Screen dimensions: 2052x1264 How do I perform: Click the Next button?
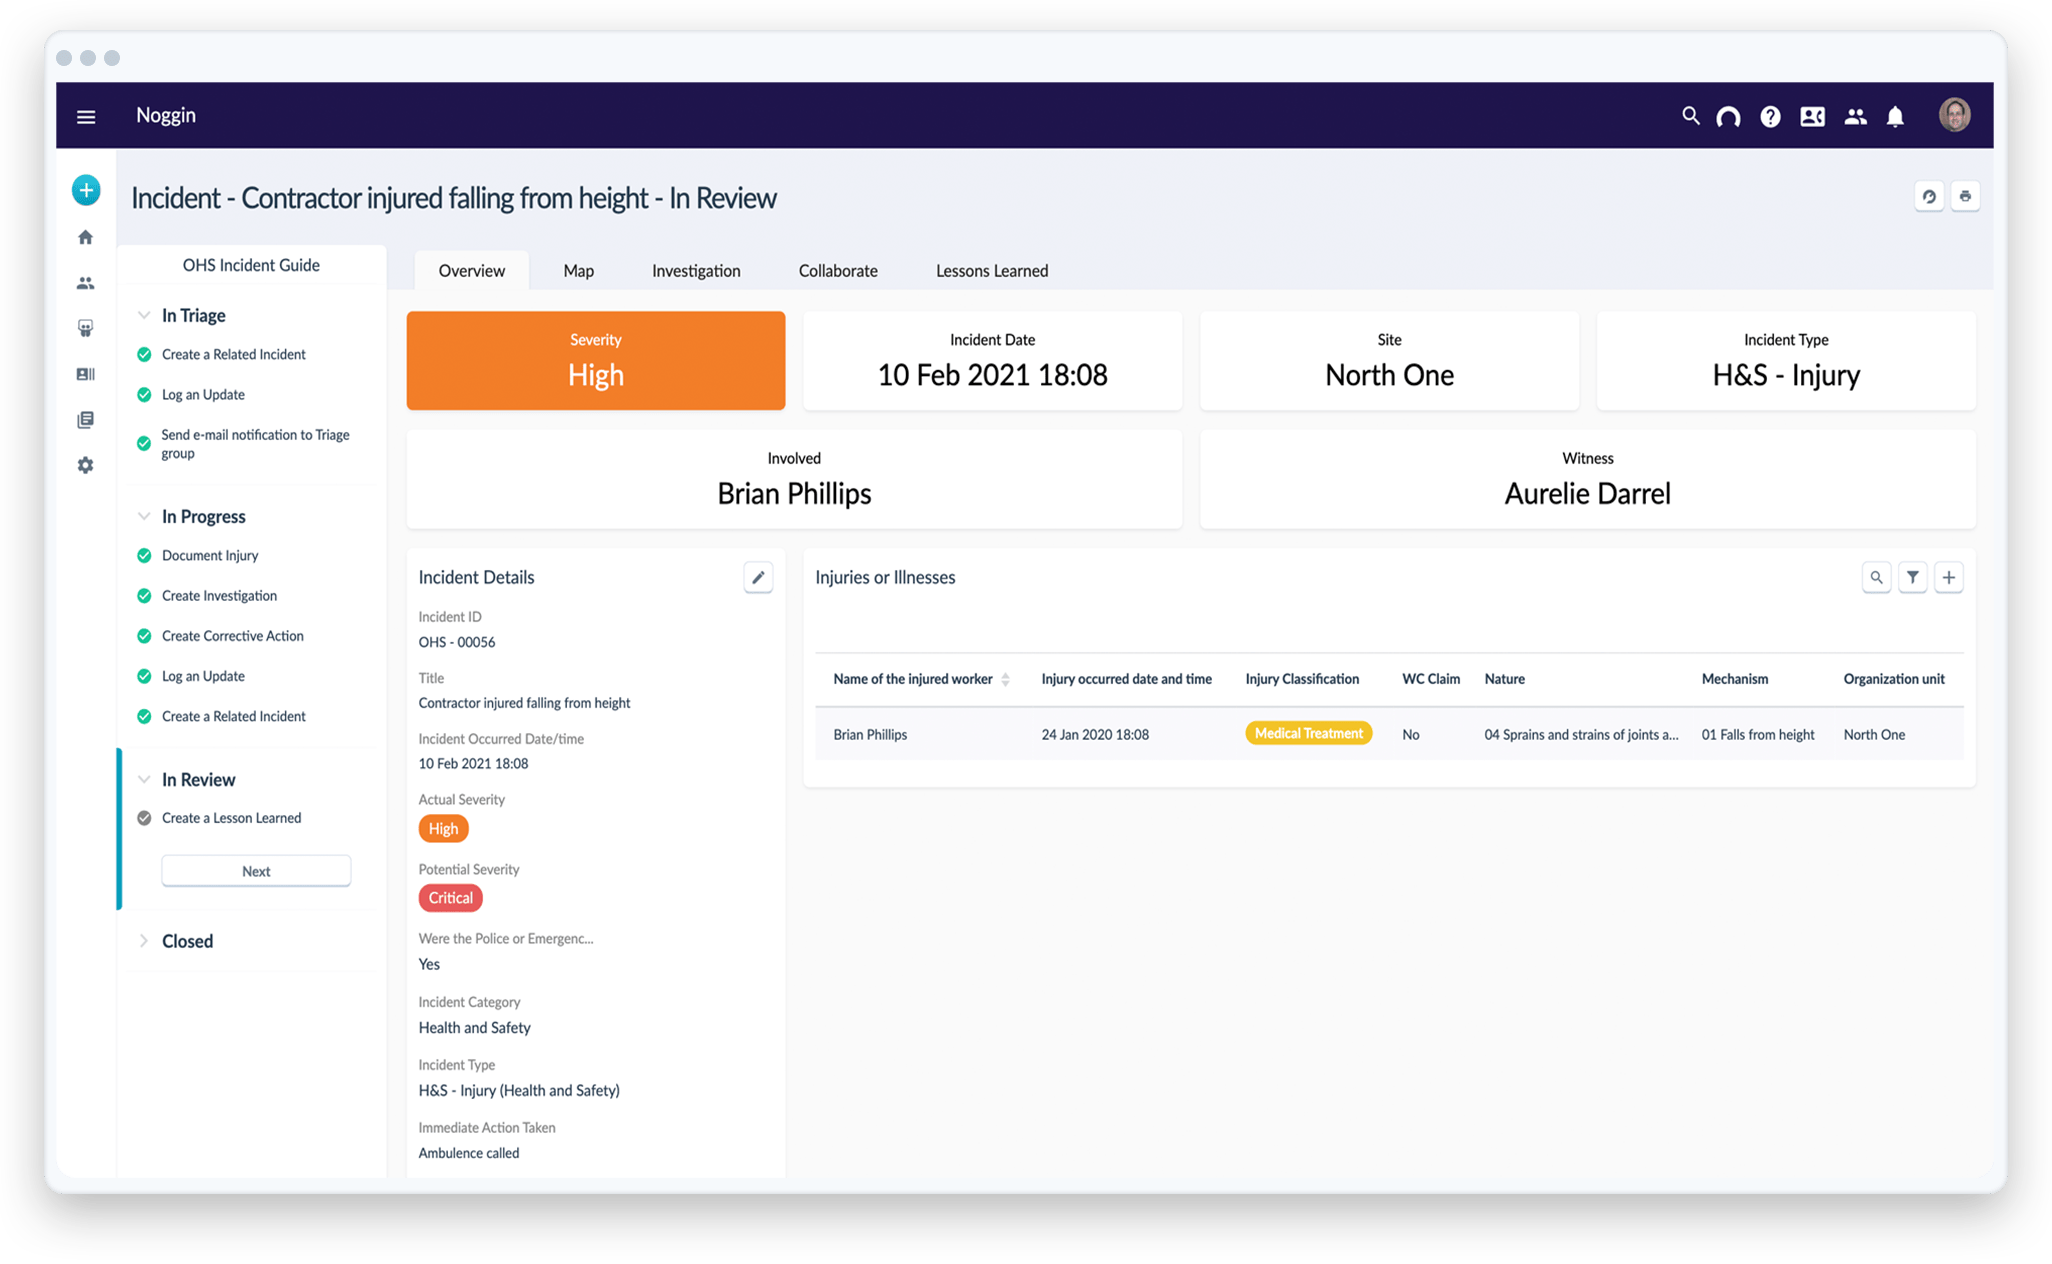point(256,871)
